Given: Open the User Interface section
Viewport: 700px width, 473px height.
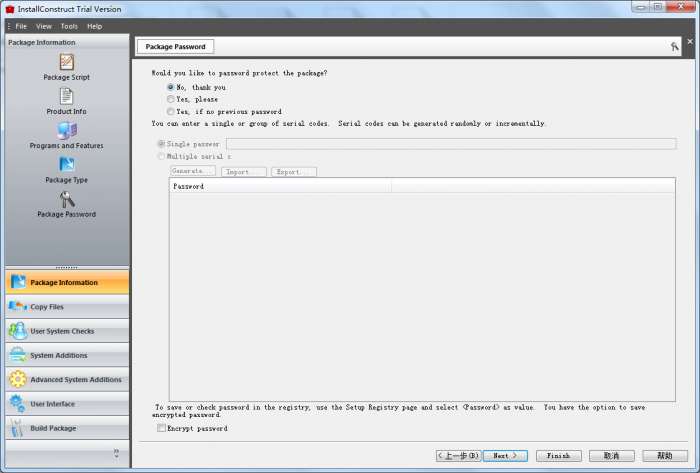Looking at the screenshot, I should click(67, 404).
